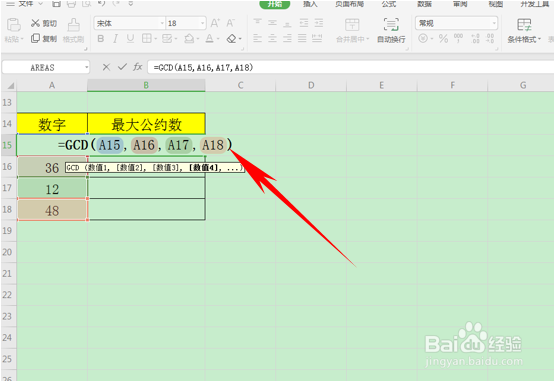Click the increase decimal places icon
The width and height of the screenshot is (554, 381).
click(476, 38)
